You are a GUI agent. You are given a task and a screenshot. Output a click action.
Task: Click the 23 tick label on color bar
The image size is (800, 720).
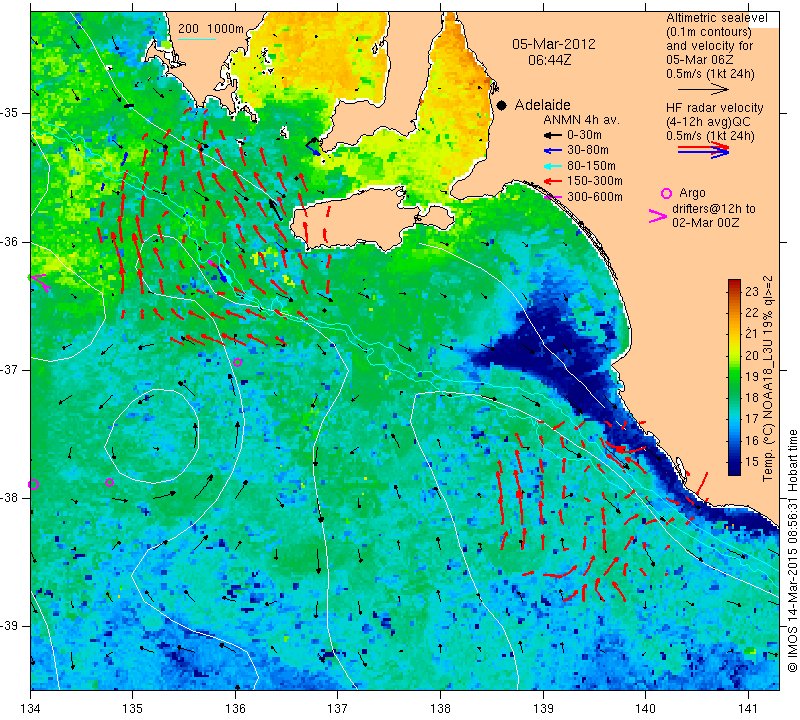(x=752, y=291)
